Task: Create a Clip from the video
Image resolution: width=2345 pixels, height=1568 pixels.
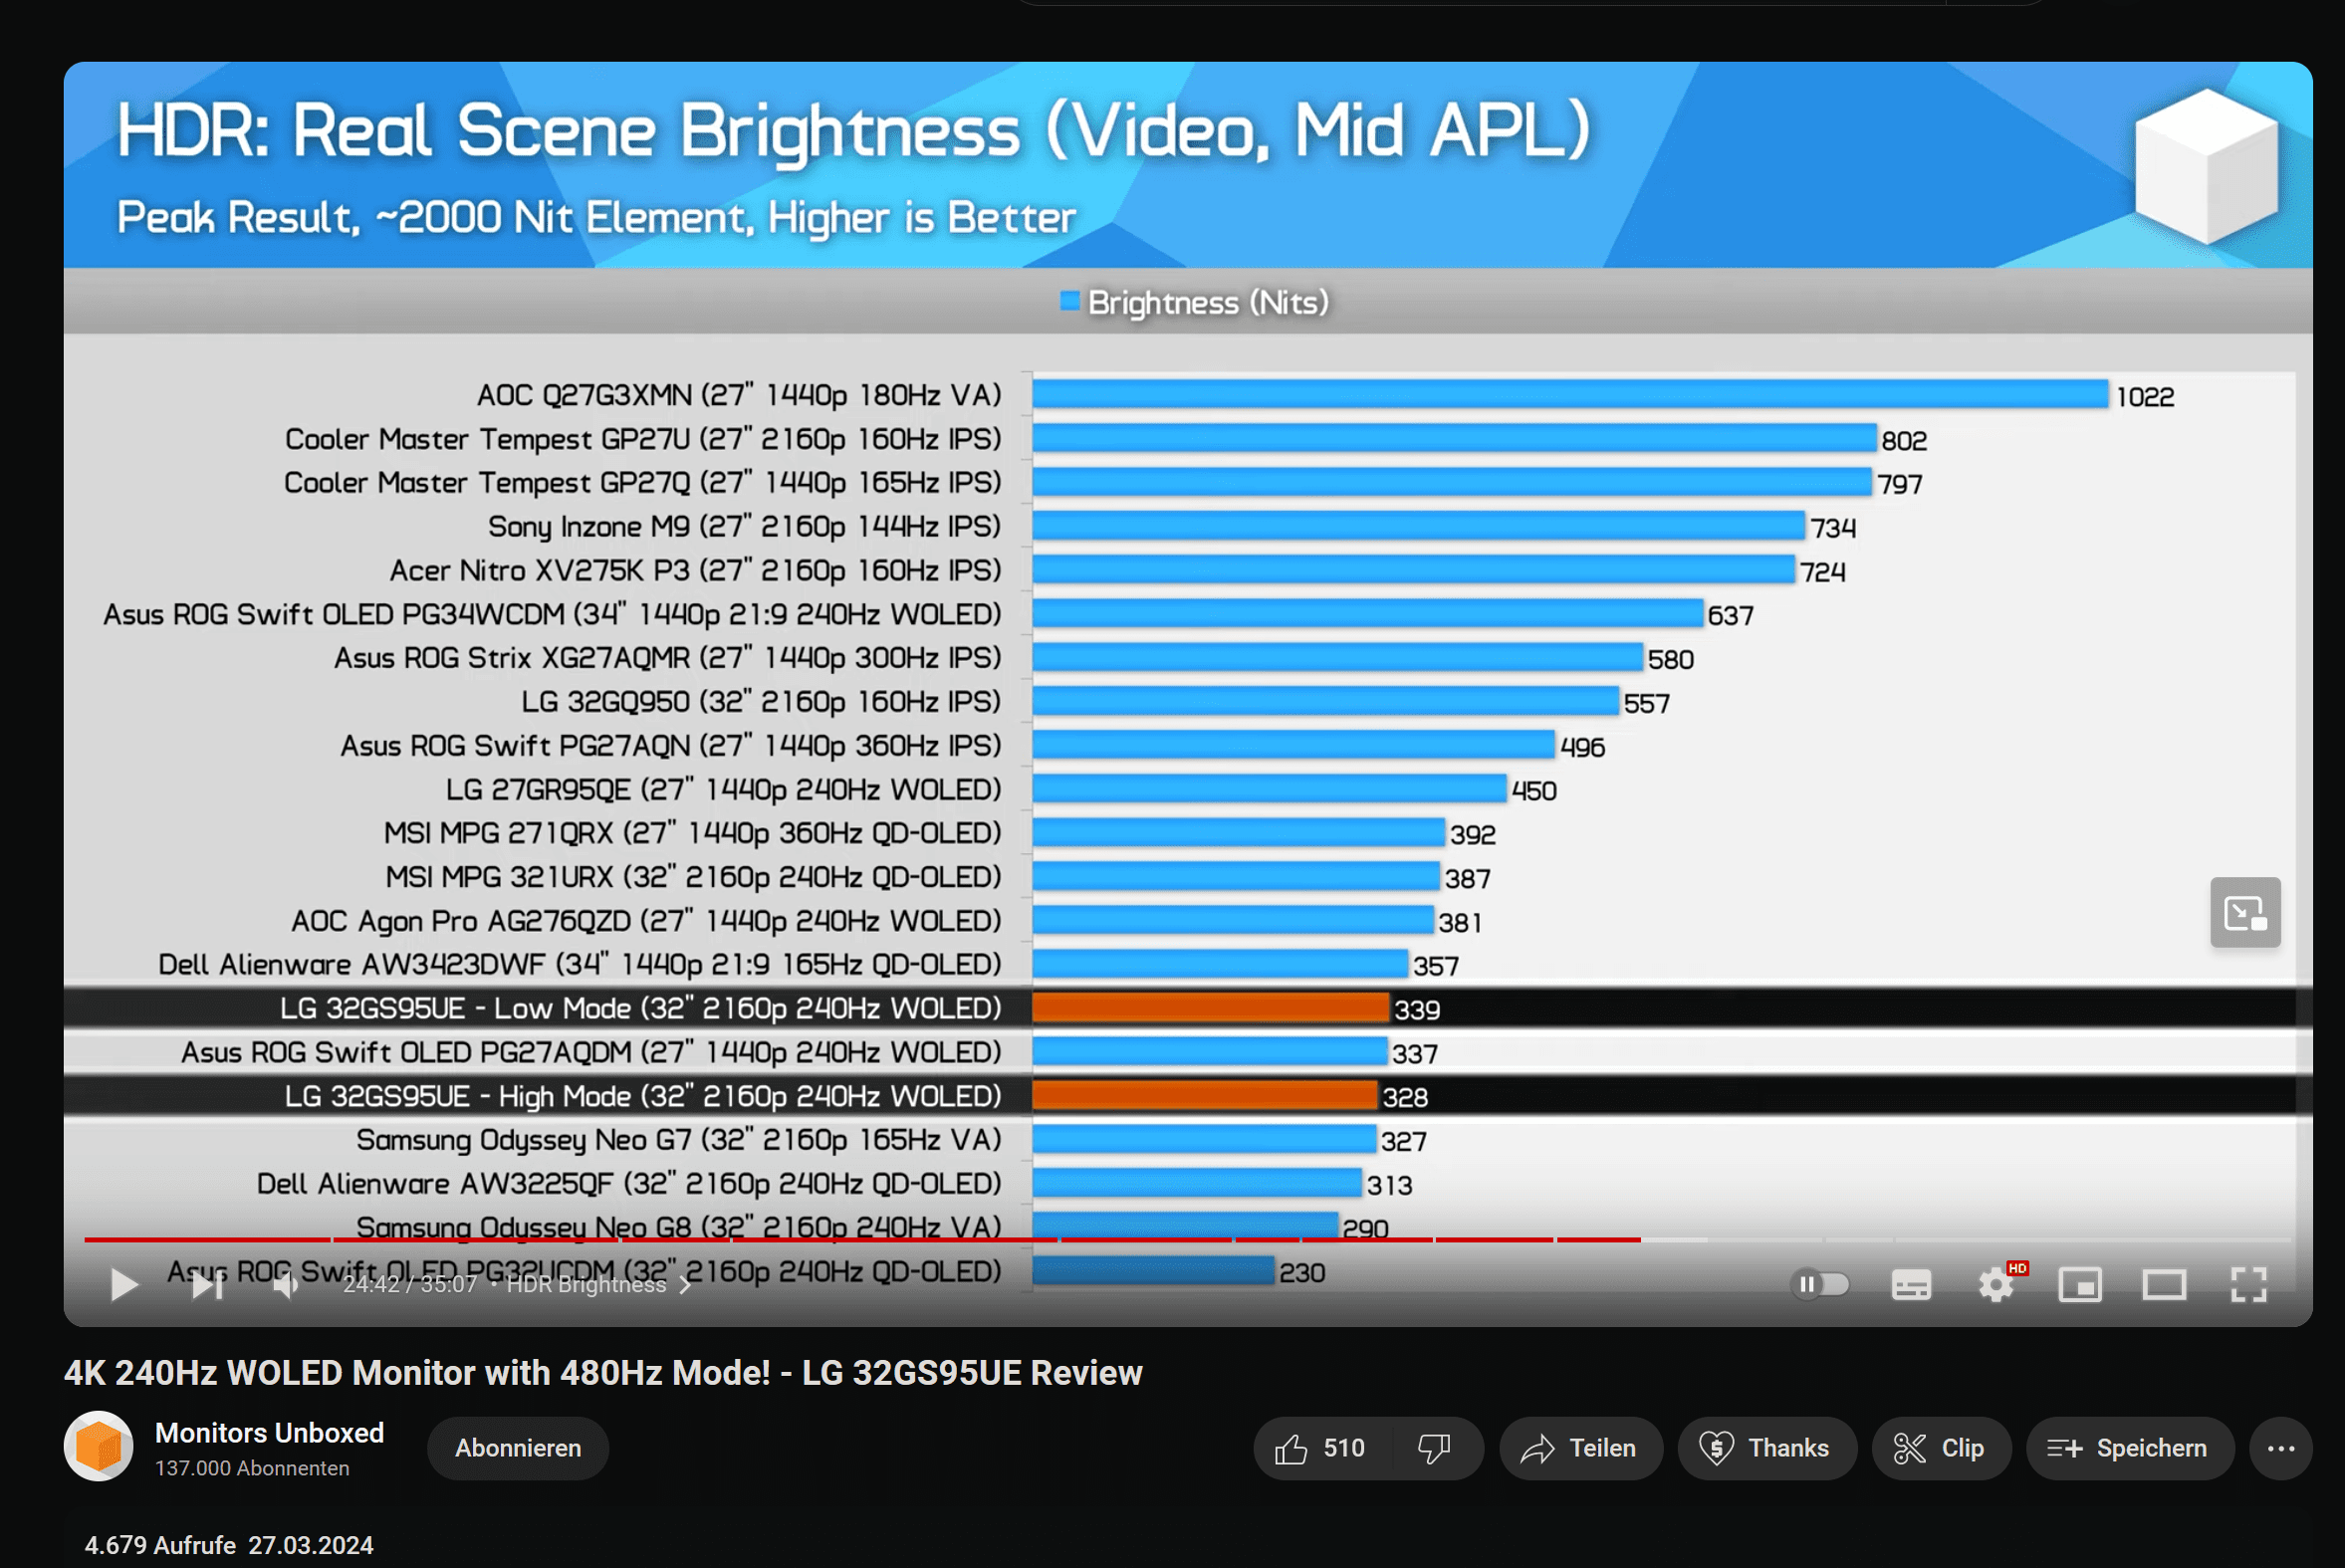Action: click(1940, 1448)
